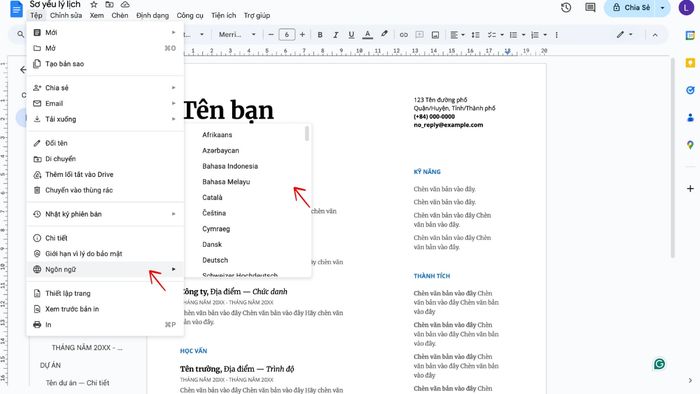Open Google Keep side panel

coord(690,63)
